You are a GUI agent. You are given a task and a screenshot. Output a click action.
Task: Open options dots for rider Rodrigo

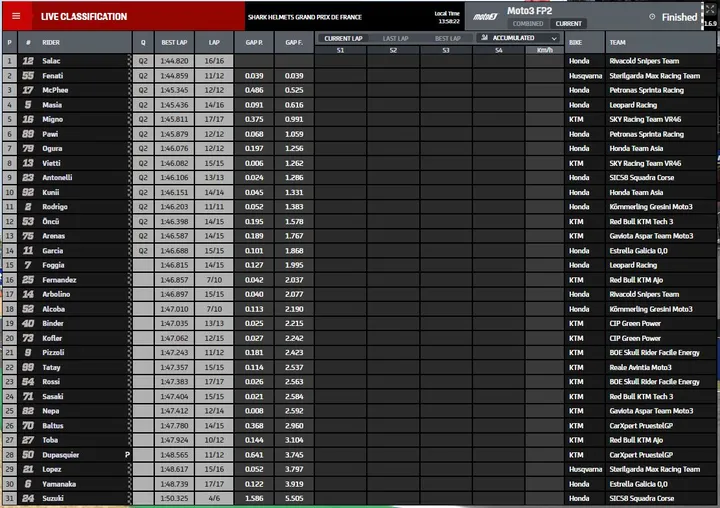click(129, 207)
